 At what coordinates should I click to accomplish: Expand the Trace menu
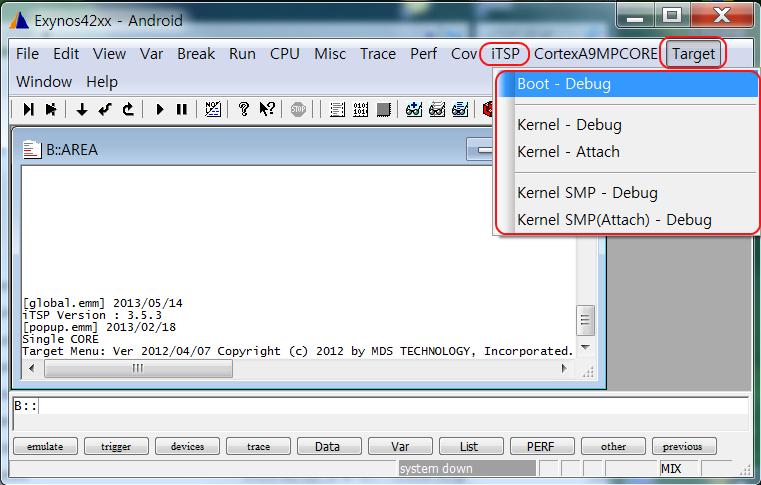377,54
